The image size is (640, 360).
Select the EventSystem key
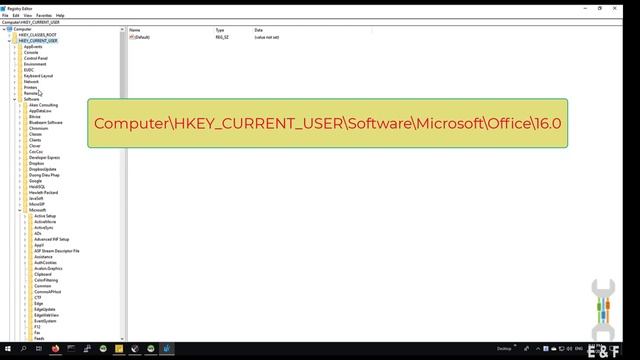click(x=45, y=321)
